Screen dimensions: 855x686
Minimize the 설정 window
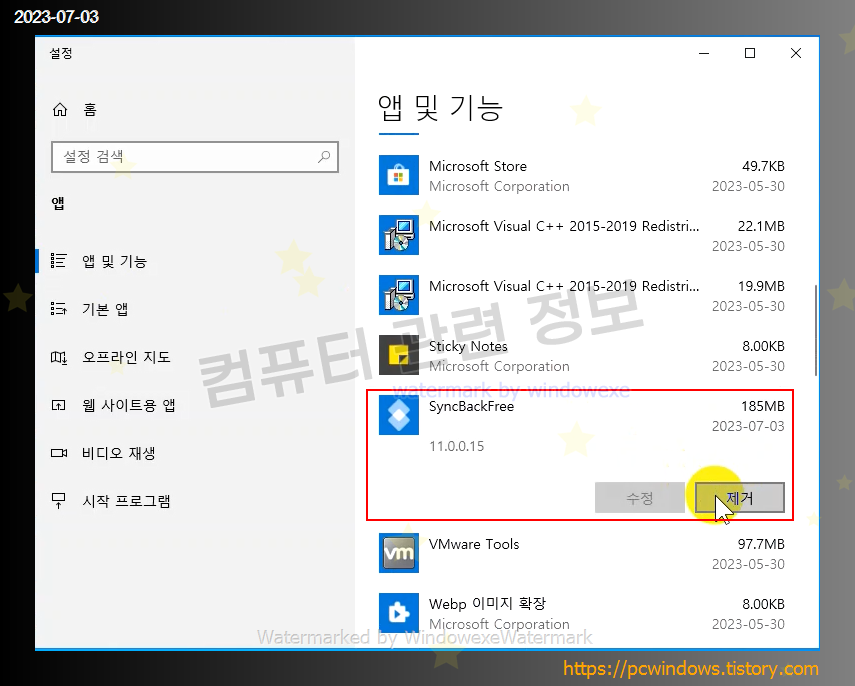coord(704,53)
